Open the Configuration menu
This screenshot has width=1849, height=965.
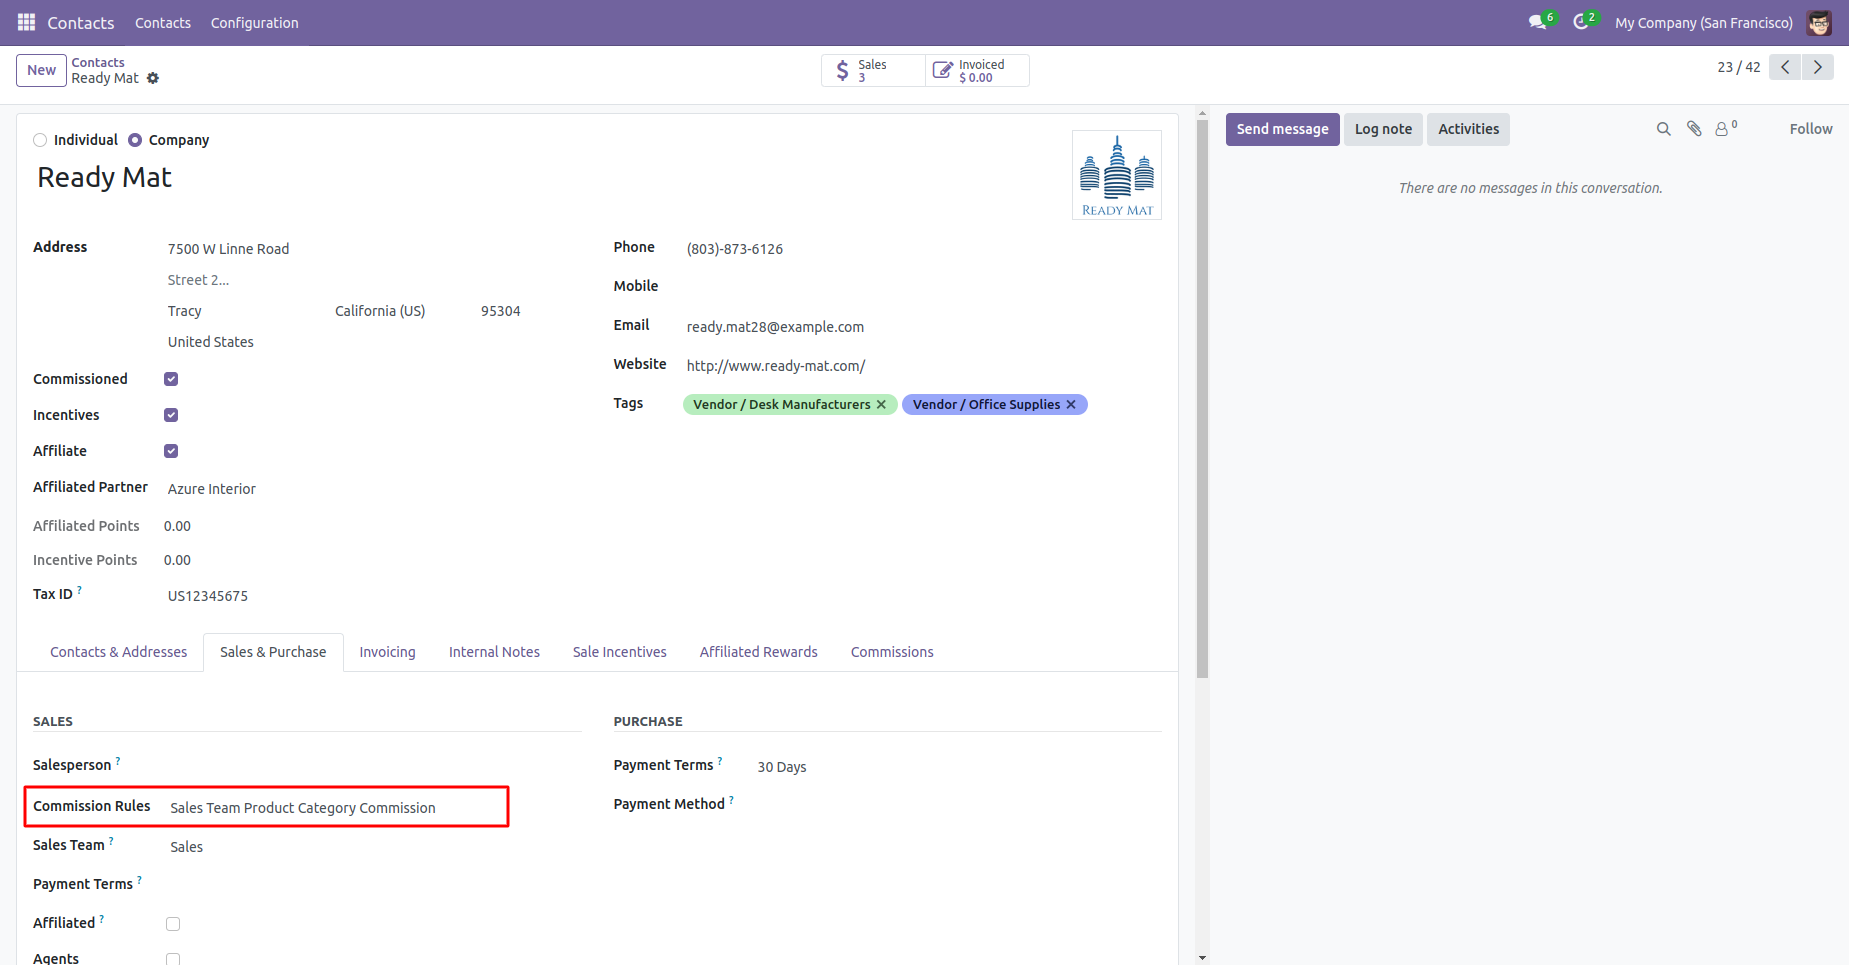[x=254, y=22]
